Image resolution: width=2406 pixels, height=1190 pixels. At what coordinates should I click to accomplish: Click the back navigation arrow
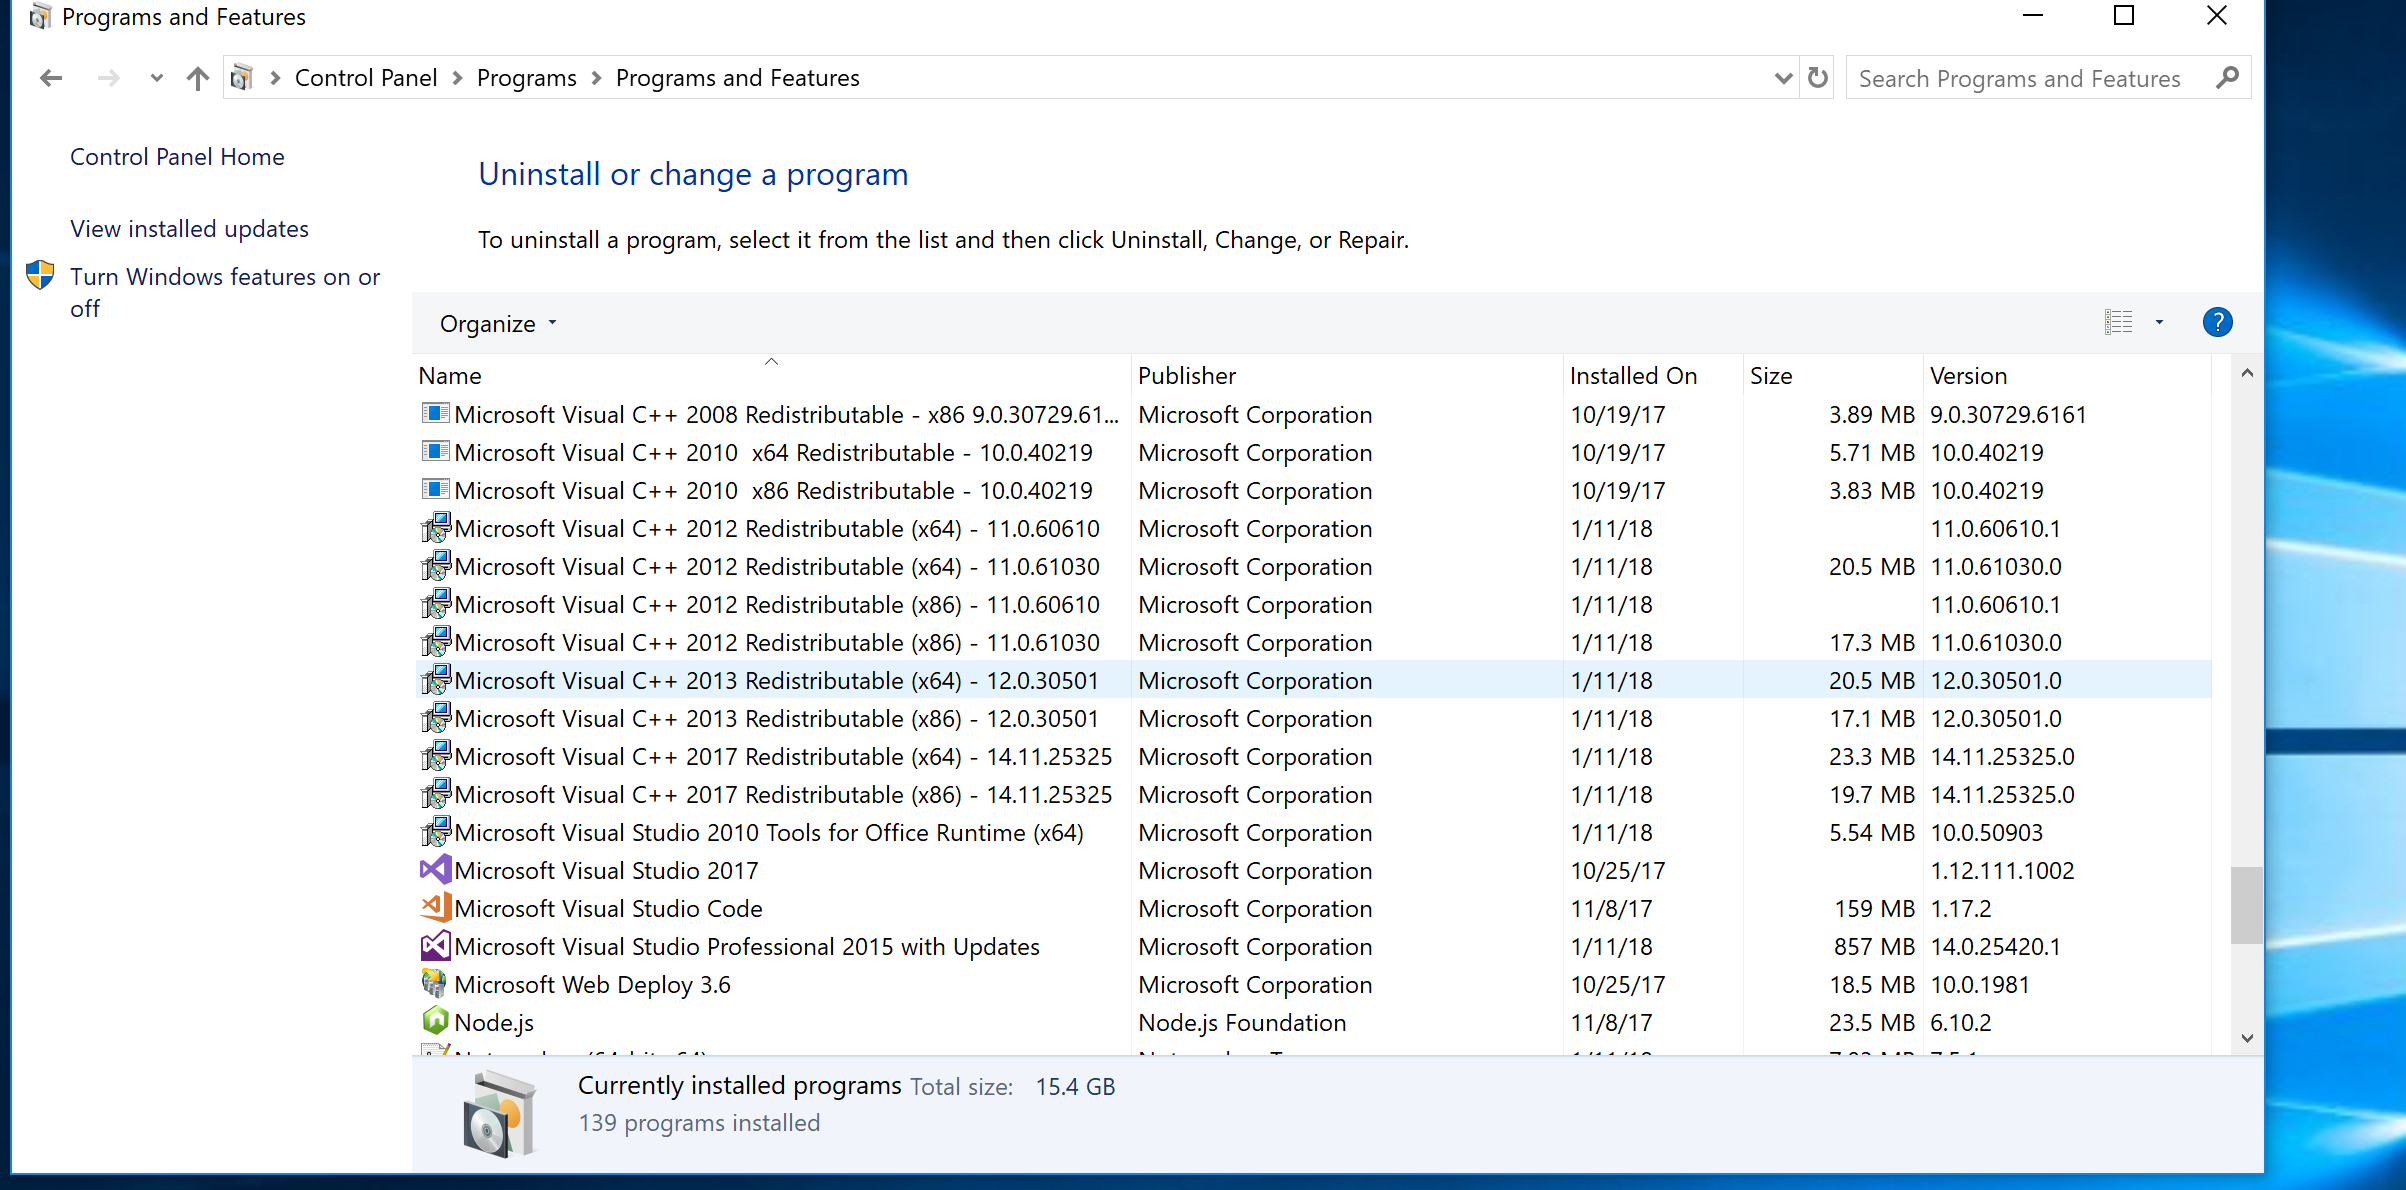(x=51, y=78)
